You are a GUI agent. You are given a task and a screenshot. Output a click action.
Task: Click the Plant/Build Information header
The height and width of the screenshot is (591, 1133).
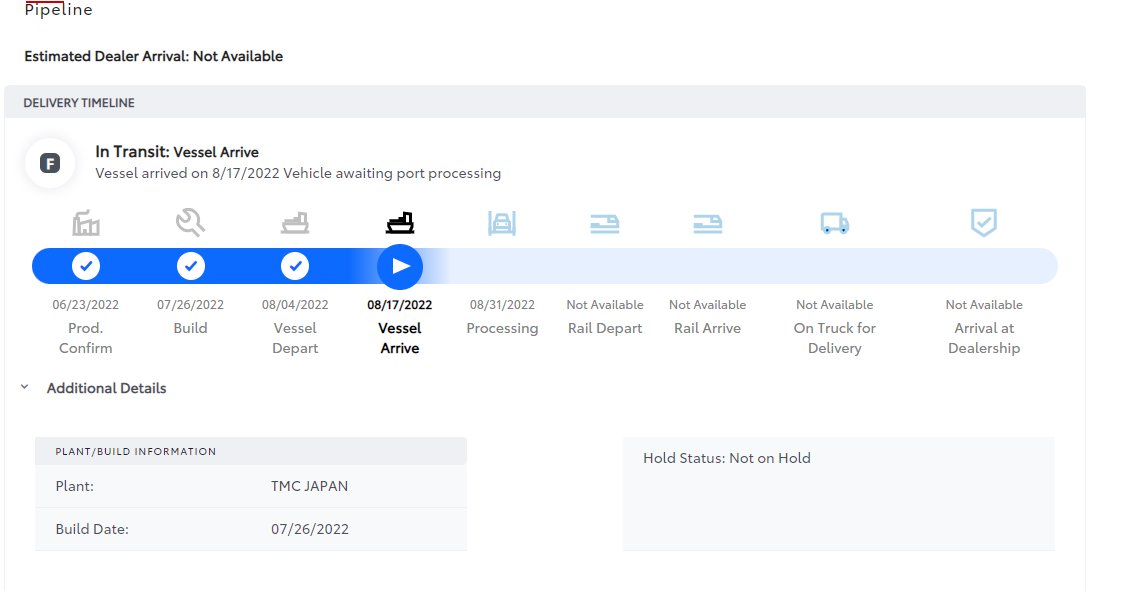tap(251, 451)
